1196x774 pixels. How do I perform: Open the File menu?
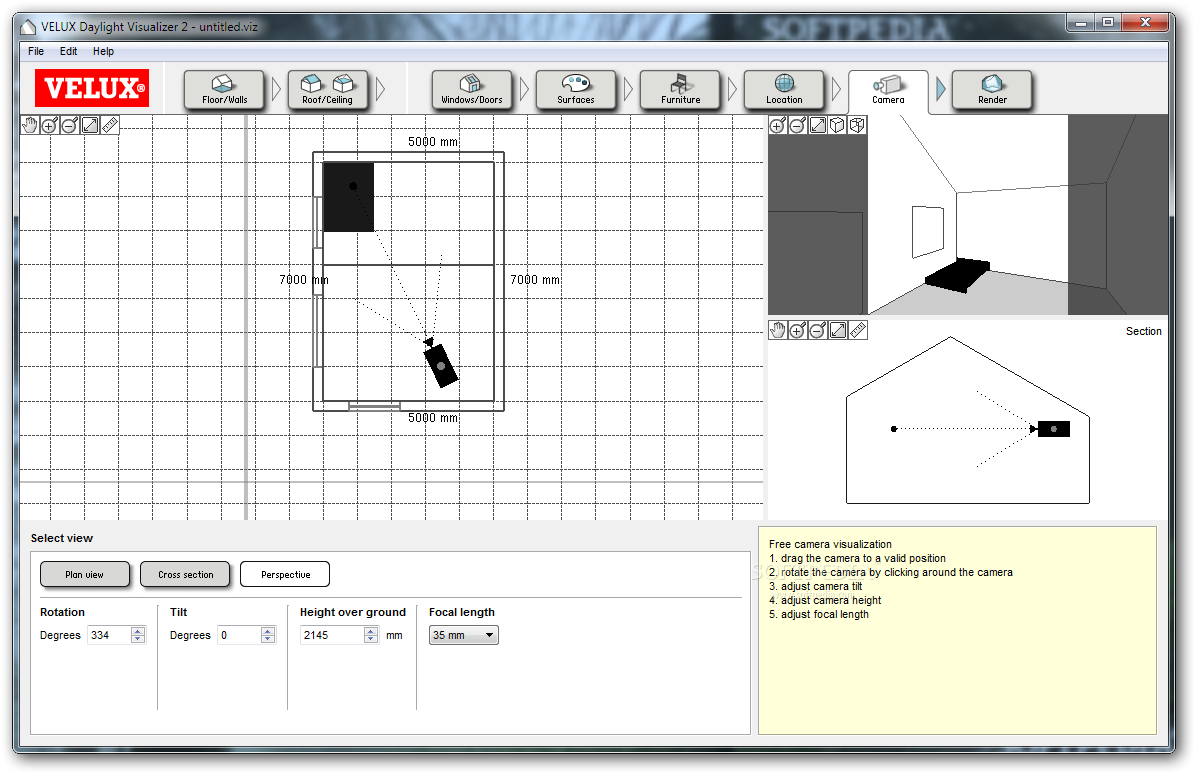[36, 51]
